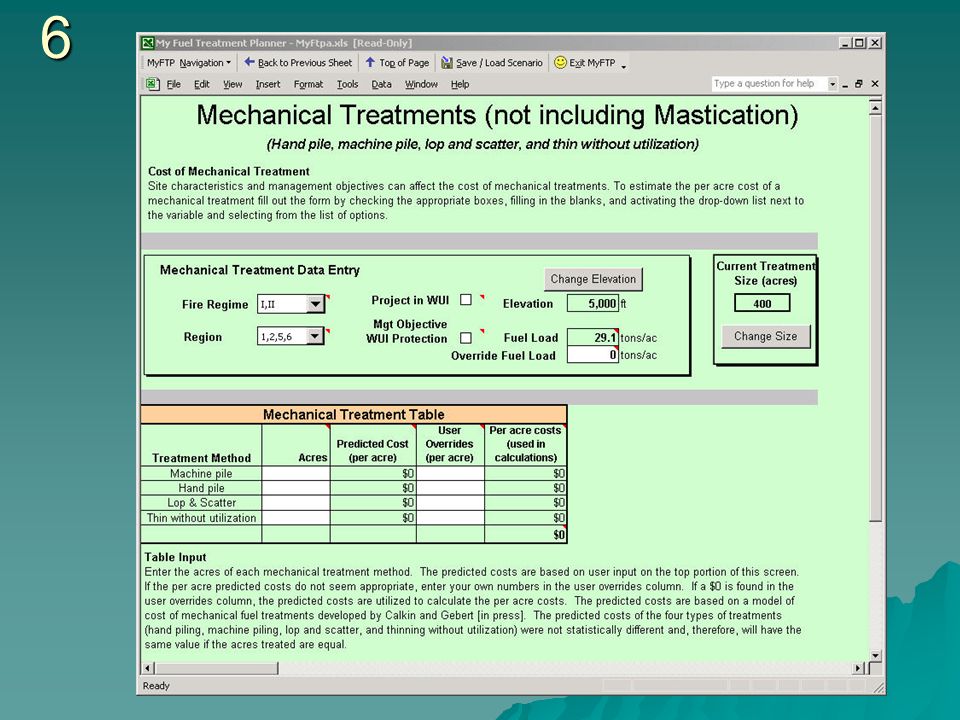
Task: Click the vertical scrollbar down arrow
Action: click(876, 655)
